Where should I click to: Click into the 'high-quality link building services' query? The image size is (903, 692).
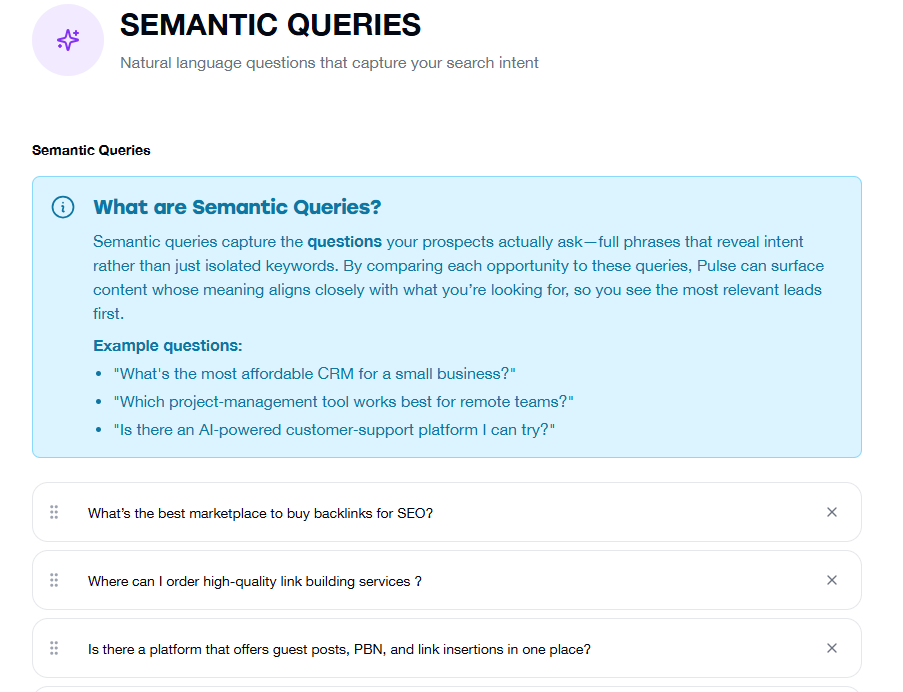254,581
